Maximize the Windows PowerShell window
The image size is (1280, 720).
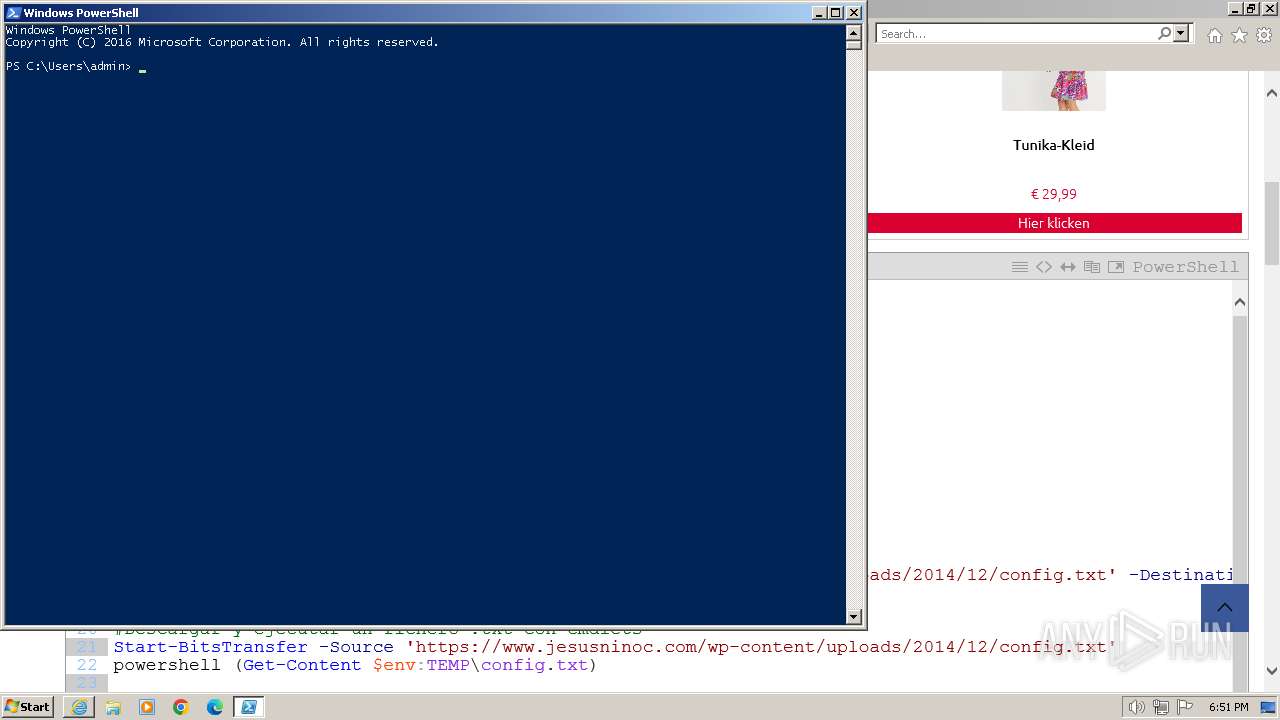836,13
